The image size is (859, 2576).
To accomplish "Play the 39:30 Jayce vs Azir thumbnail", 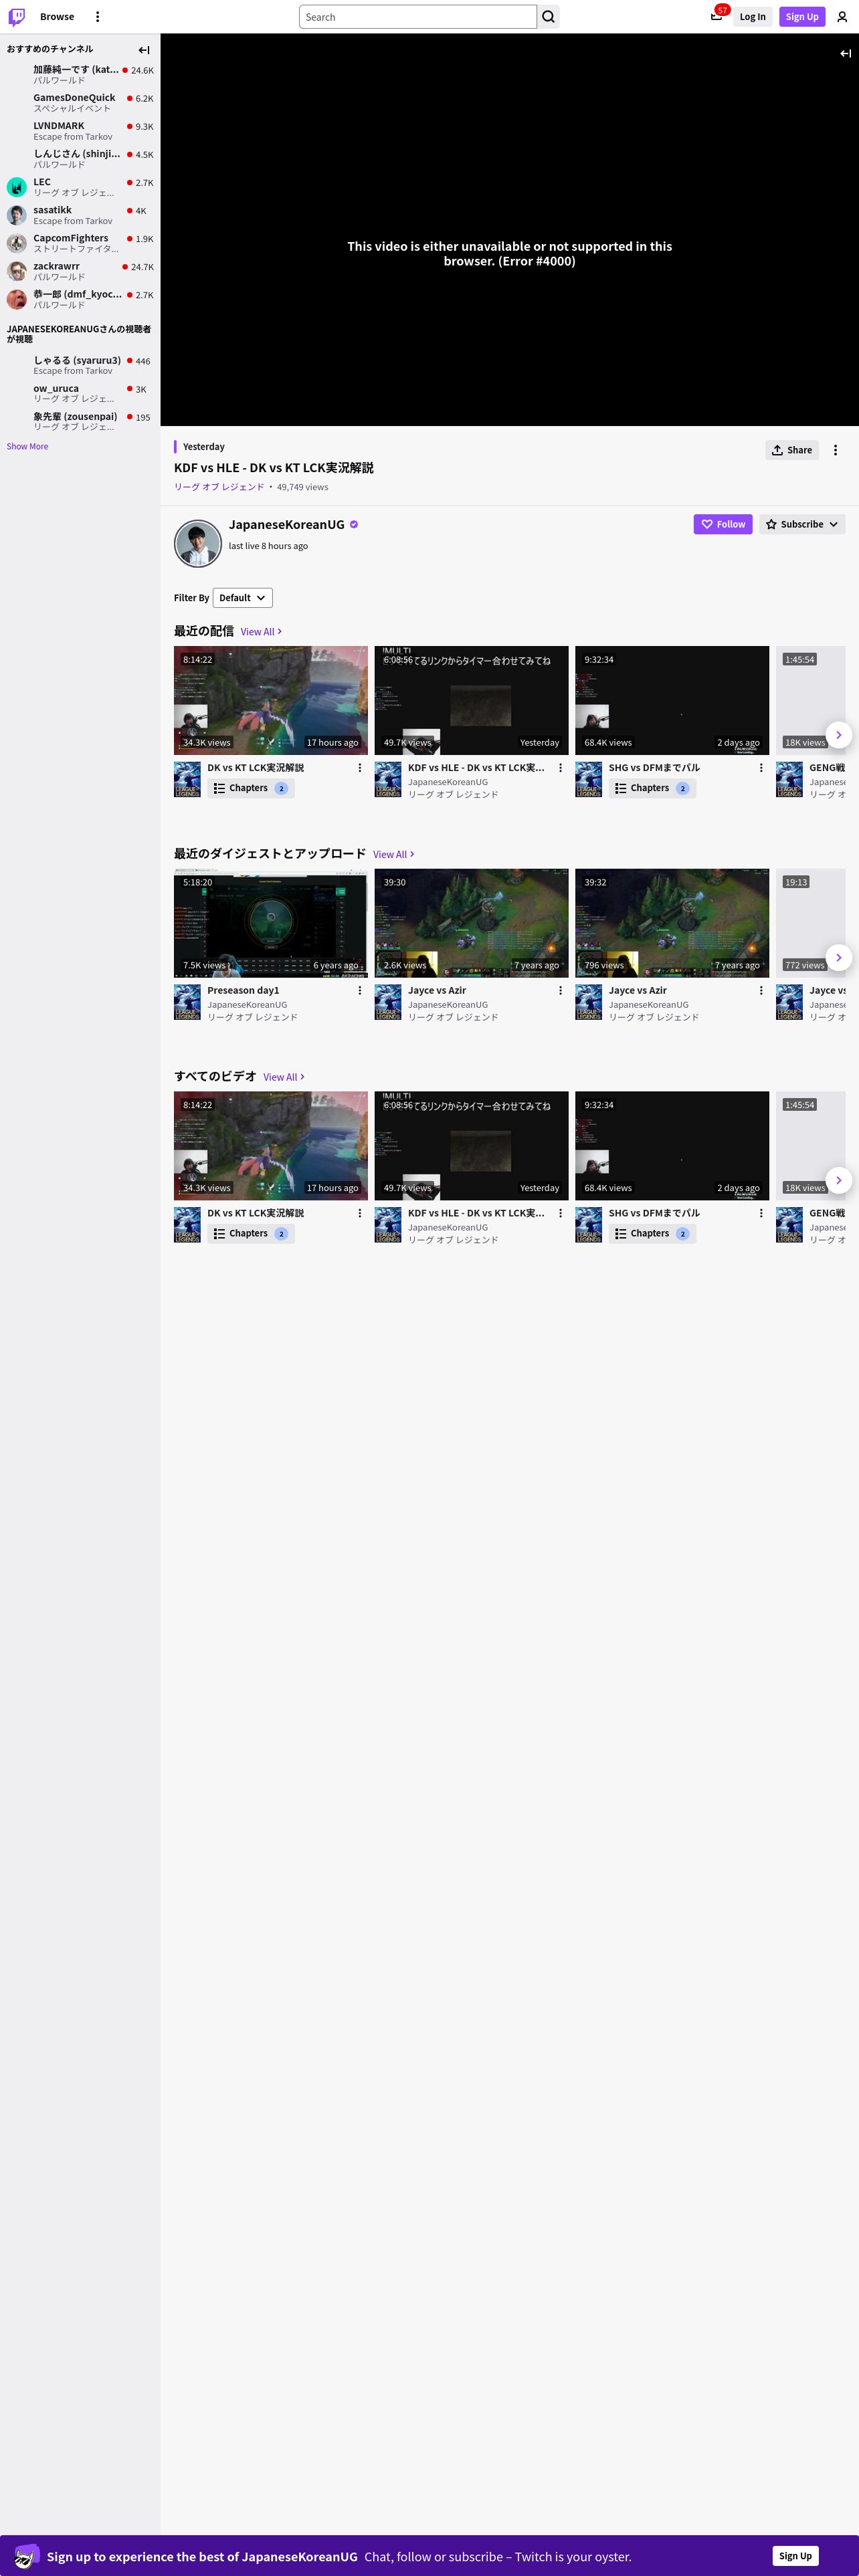I will coord(472,923).
